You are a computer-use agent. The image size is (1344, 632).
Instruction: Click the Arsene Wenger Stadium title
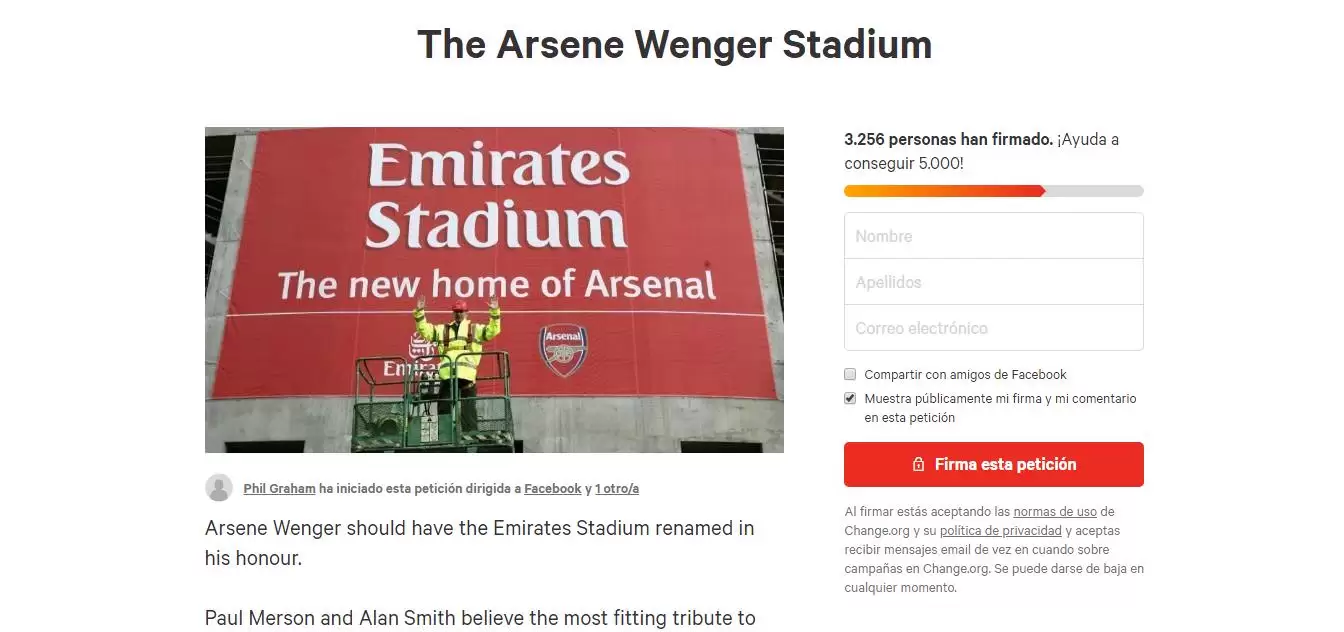674,45
